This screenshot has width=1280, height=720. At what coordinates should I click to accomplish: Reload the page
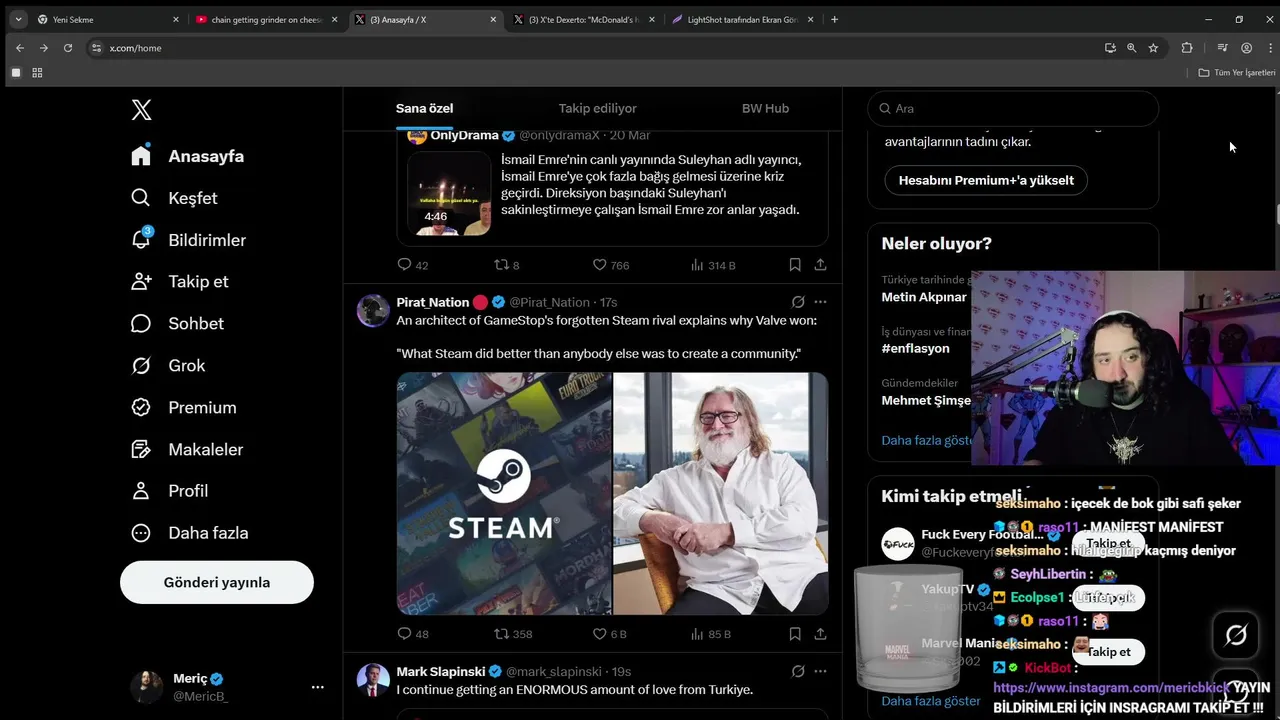pos(68,48)
